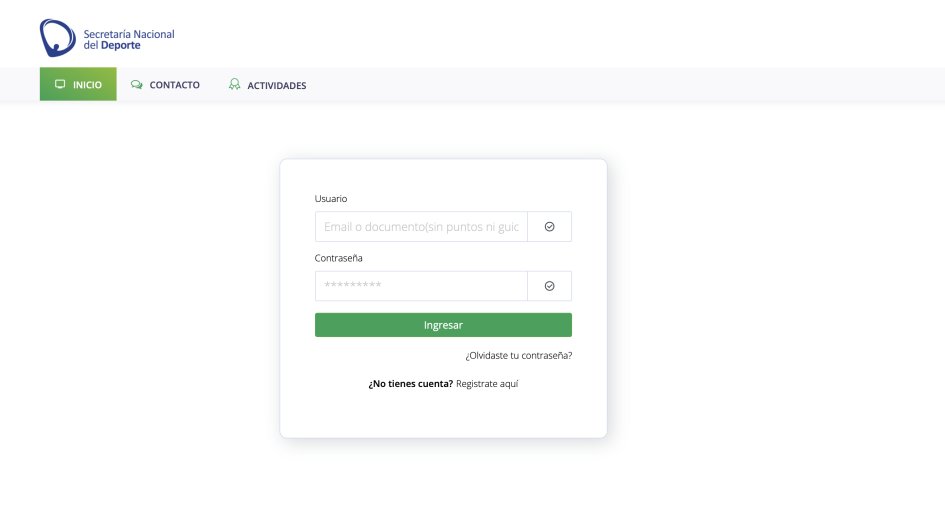
Task: Go to the CONTACTO menu item
Action: [174, 85]
